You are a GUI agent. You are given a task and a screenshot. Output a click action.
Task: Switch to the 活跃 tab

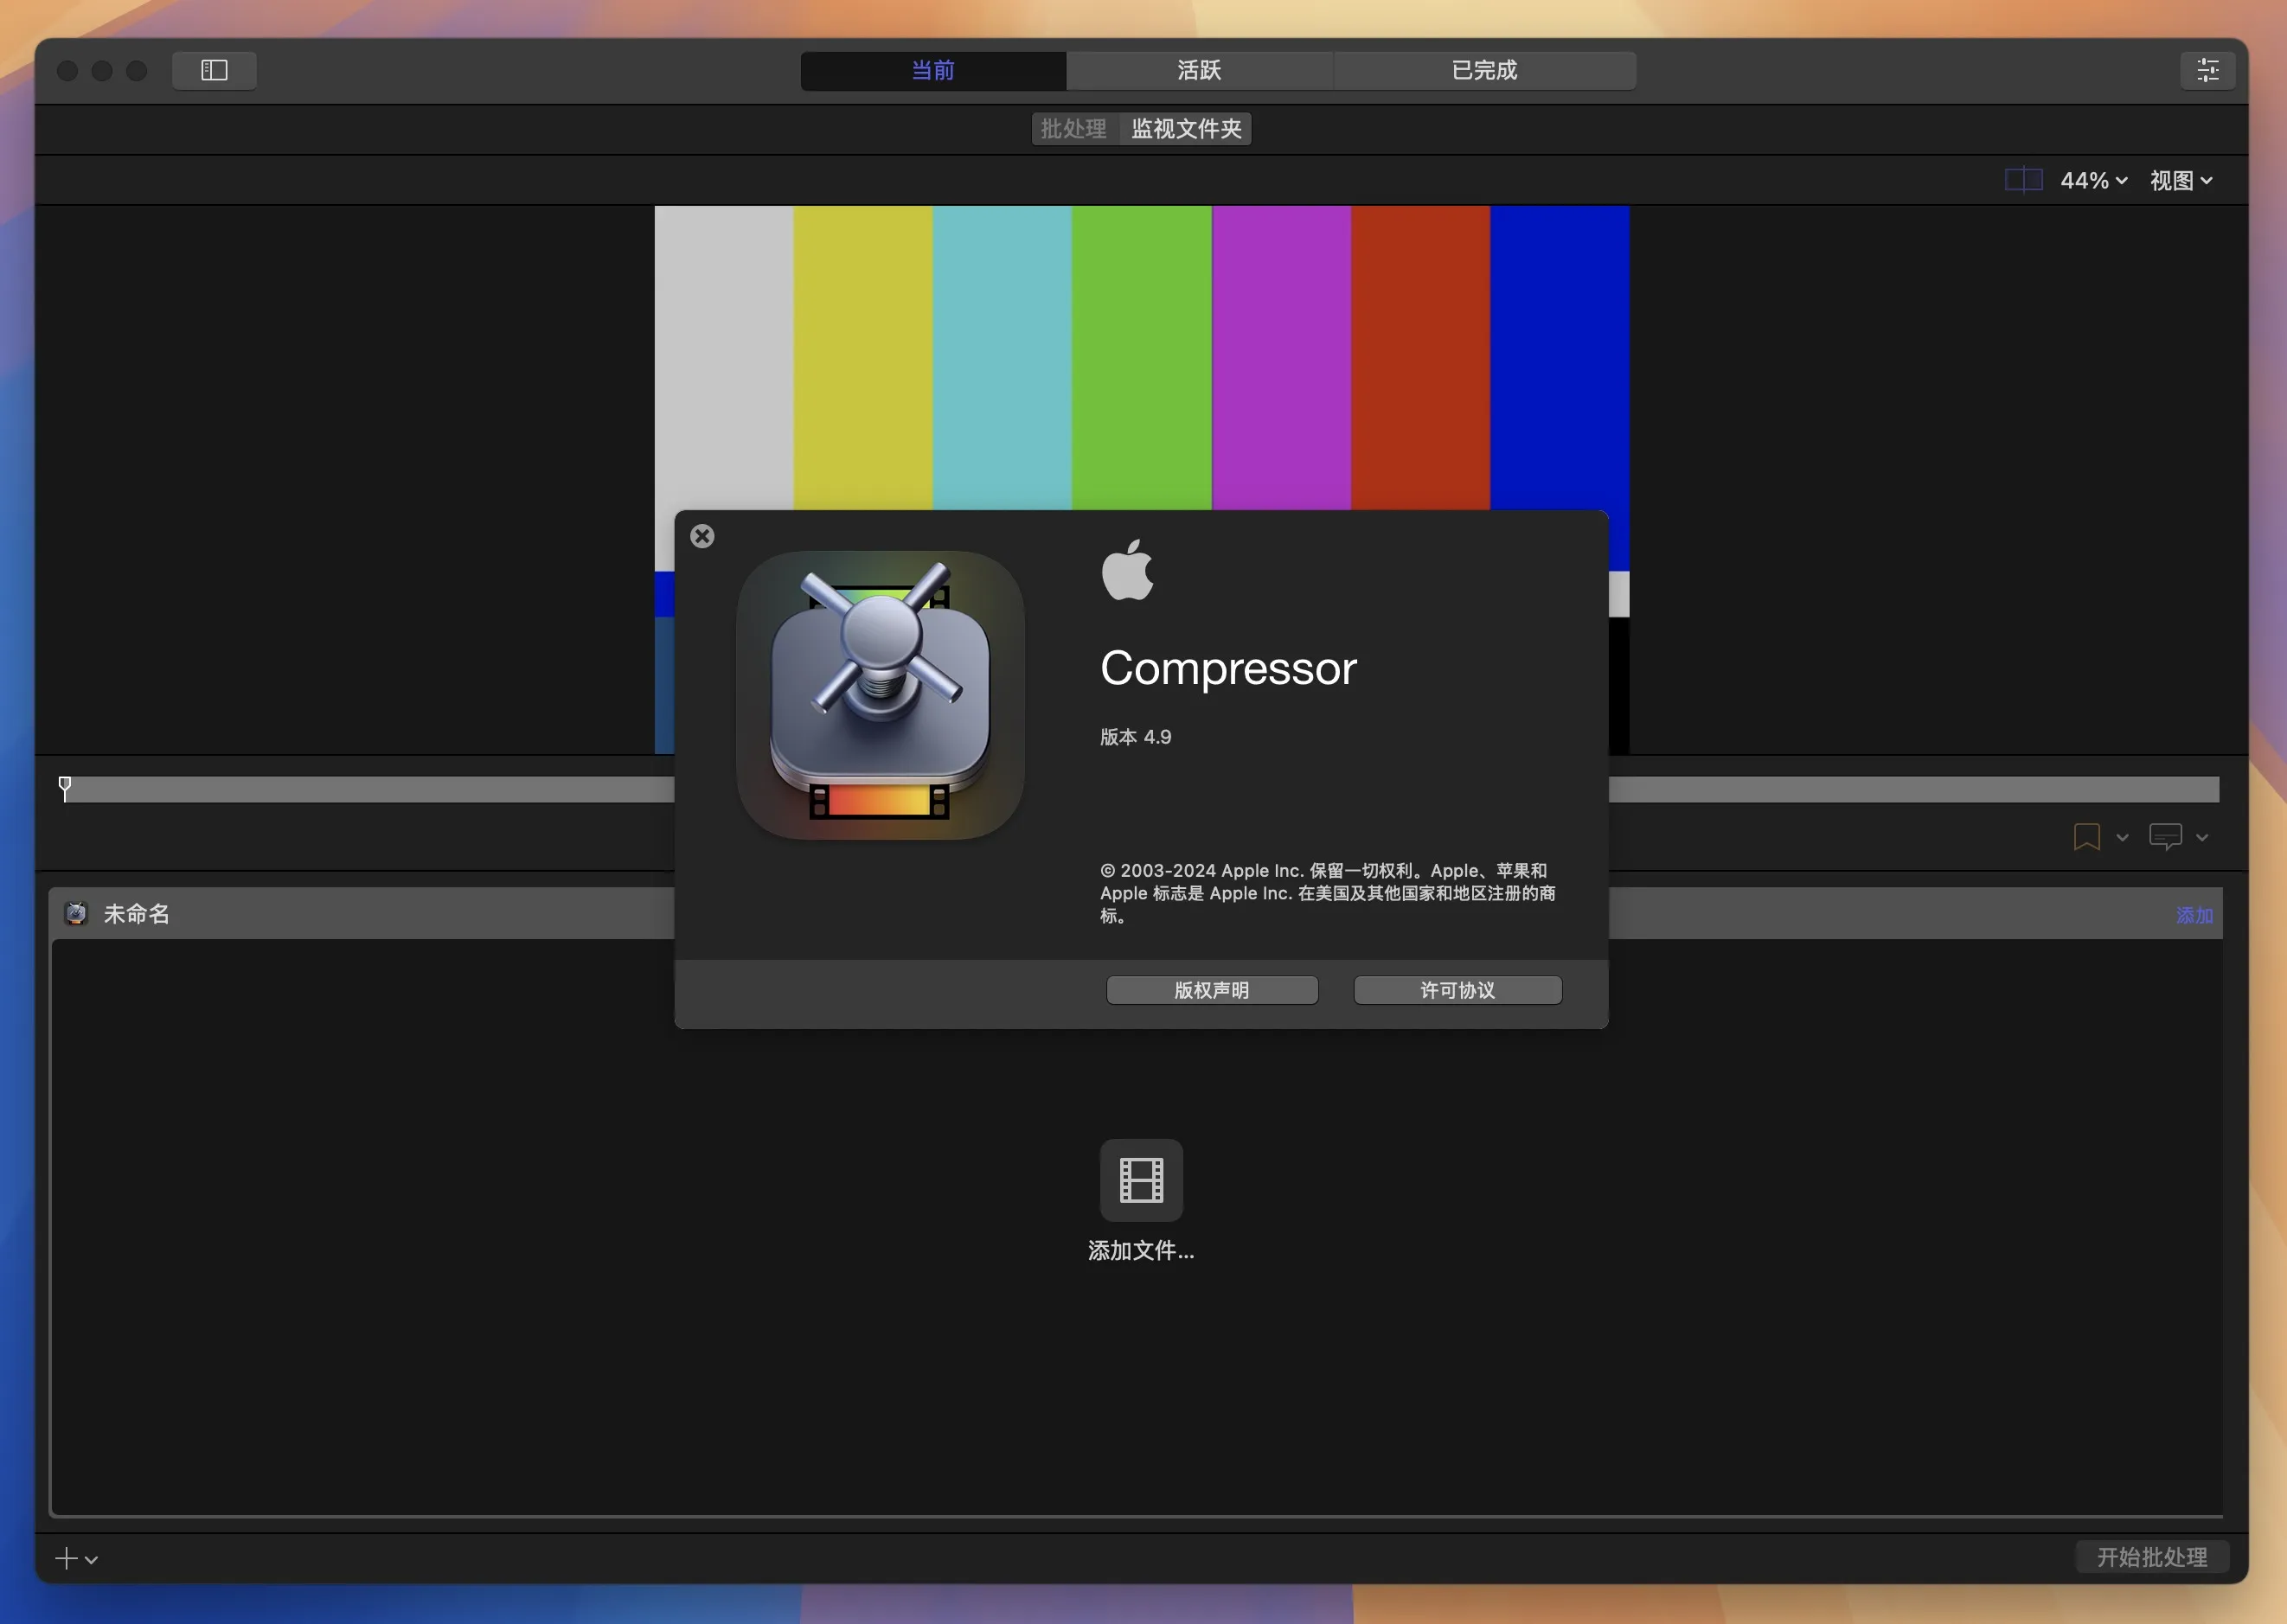[1199, 70]
